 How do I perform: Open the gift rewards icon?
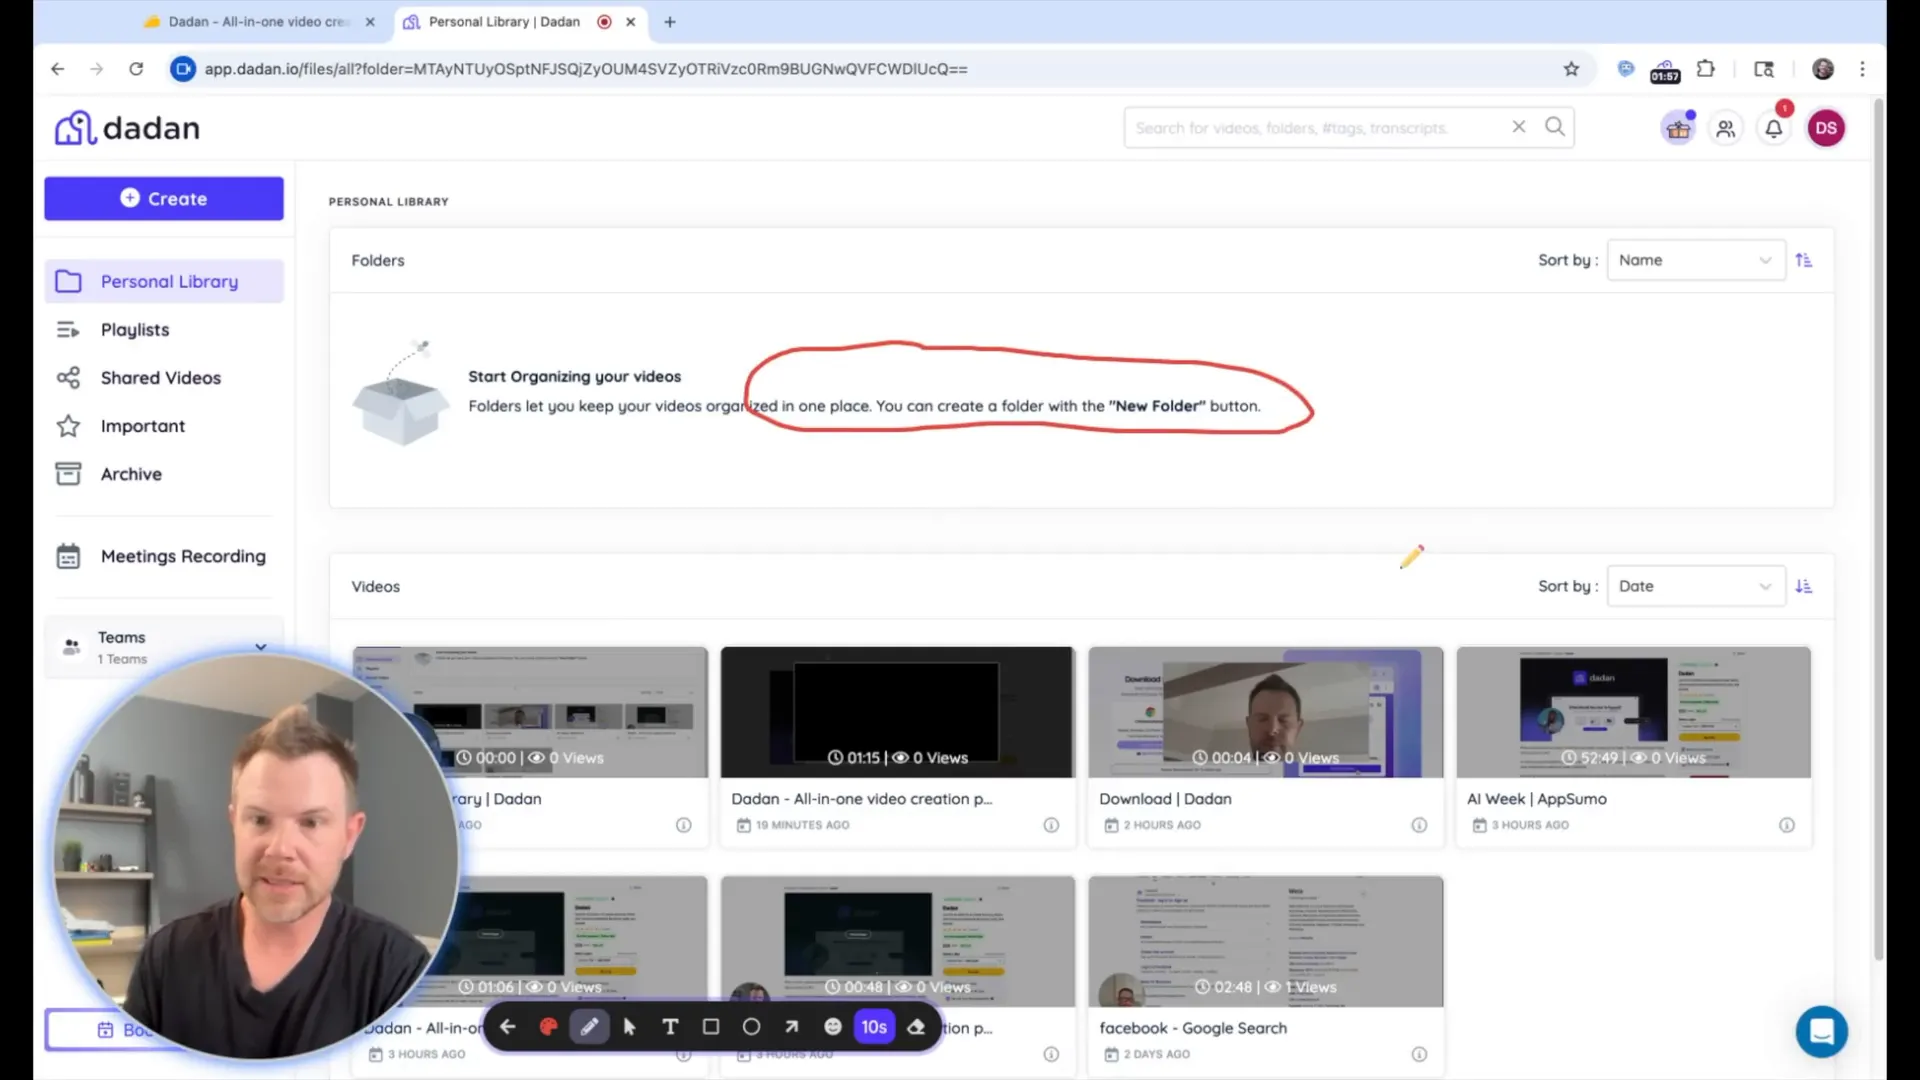pos(1678,128)
